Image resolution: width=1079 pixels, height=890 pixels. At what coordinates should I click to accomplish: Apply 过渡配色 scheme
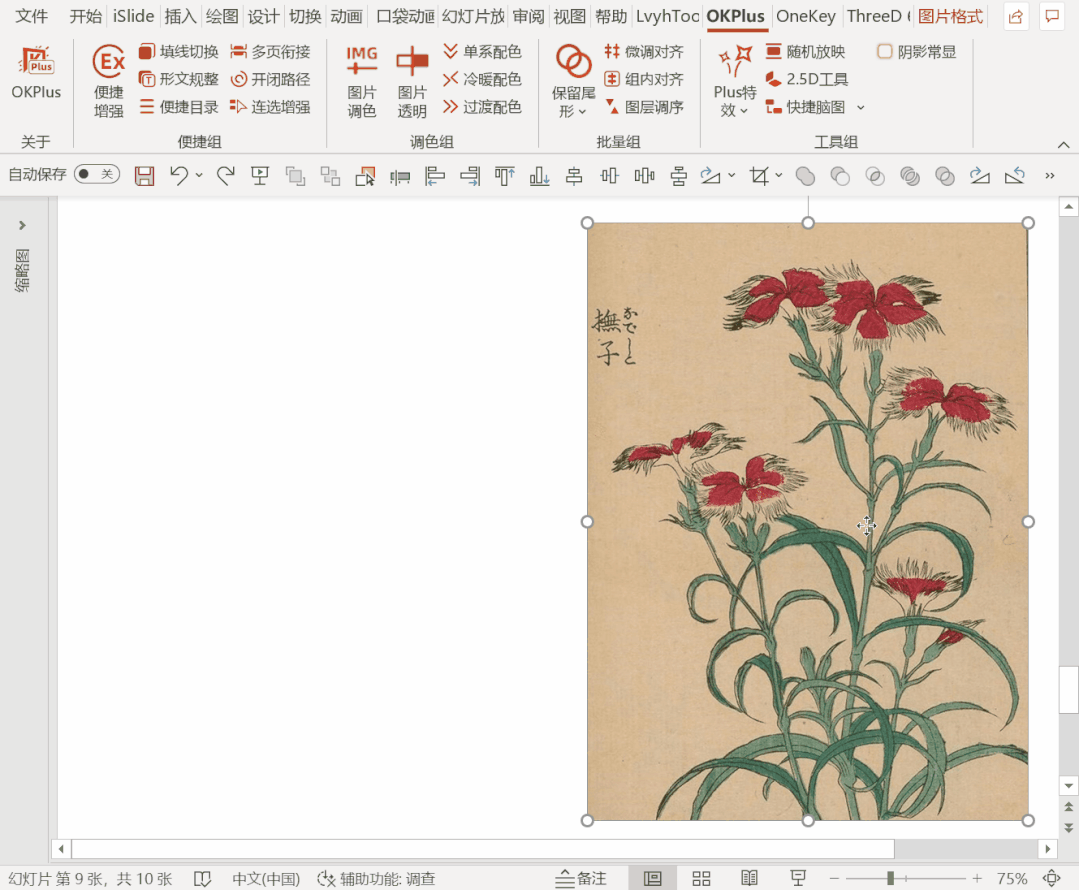[482, 107]
